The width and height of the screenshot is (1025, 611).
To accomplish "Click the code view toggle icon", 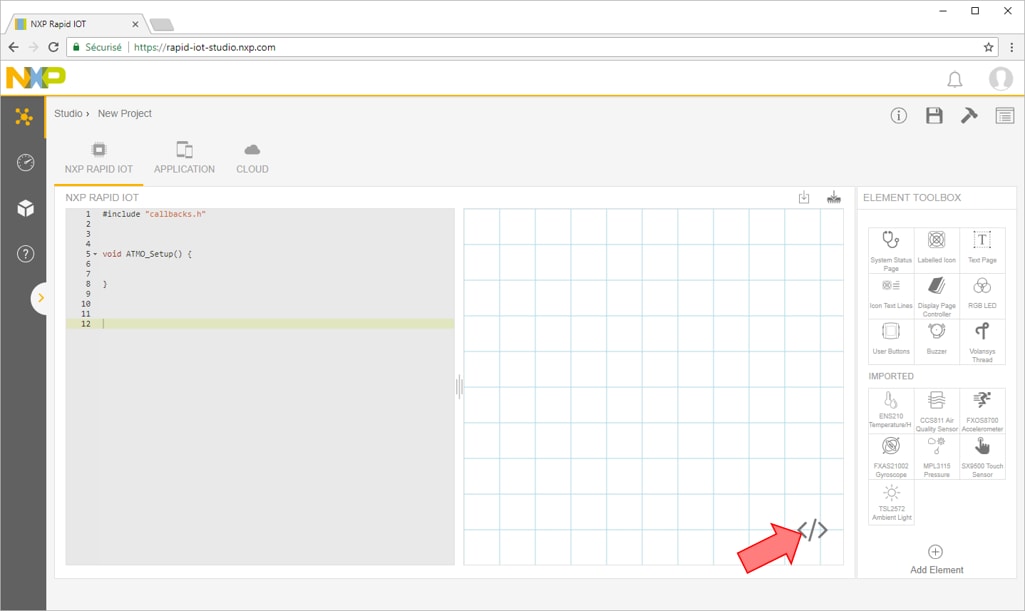I will tap(813, 530).
